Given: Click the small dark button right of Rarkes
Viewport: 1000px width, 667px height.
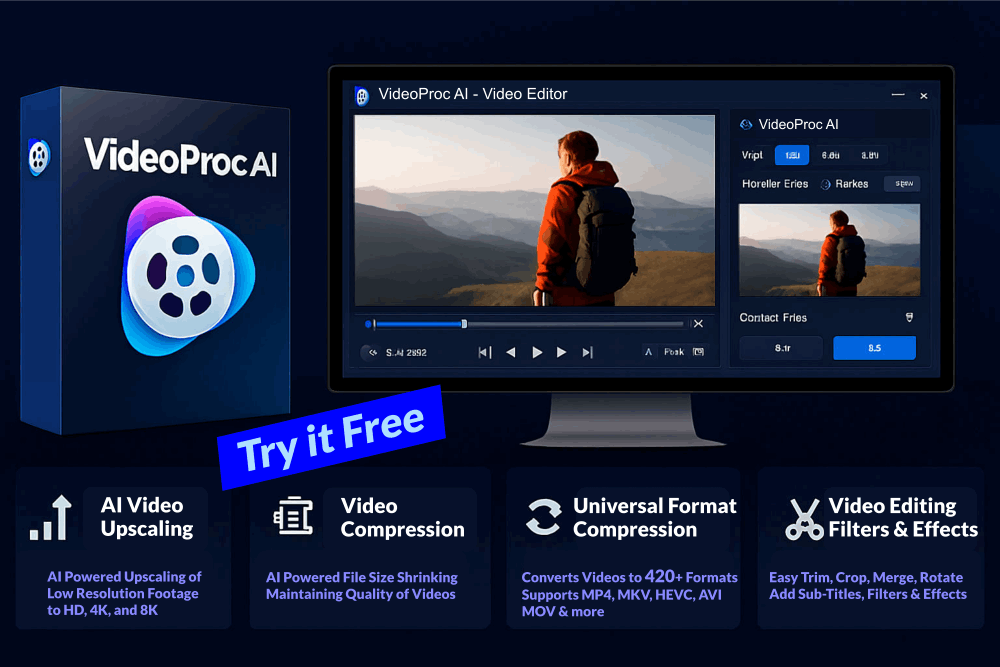Looking at the screenshot, I should (x=902, y=184).
